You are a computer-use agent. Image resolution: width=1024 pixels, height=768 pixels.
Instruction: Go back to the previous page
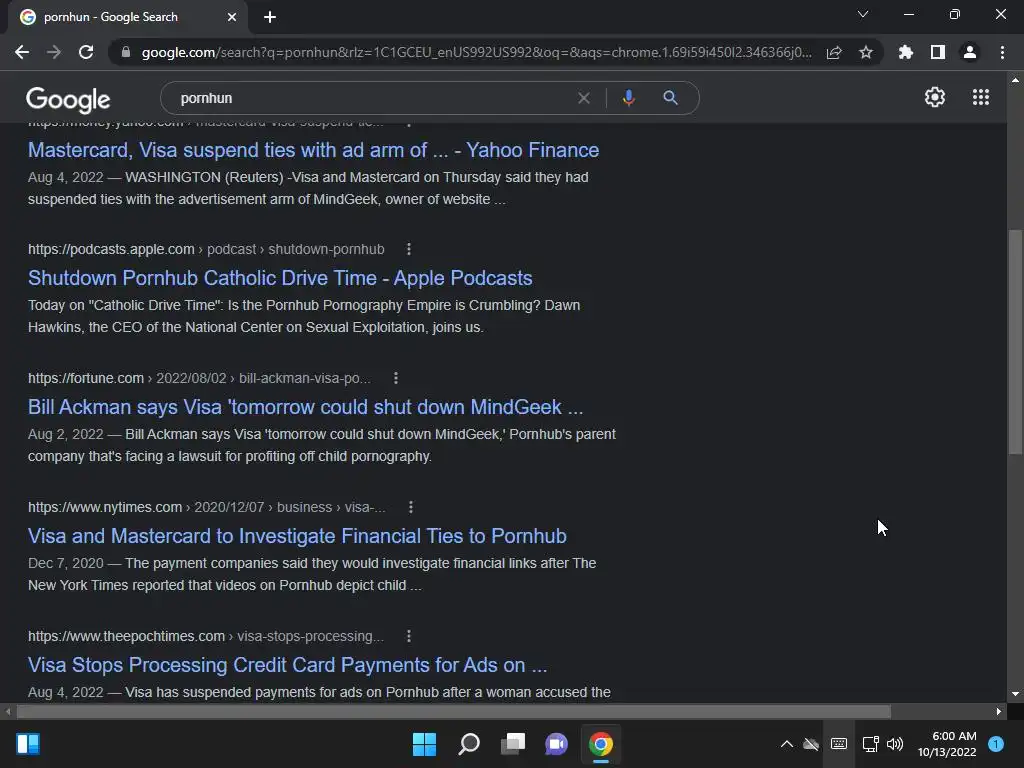point(22,52)
